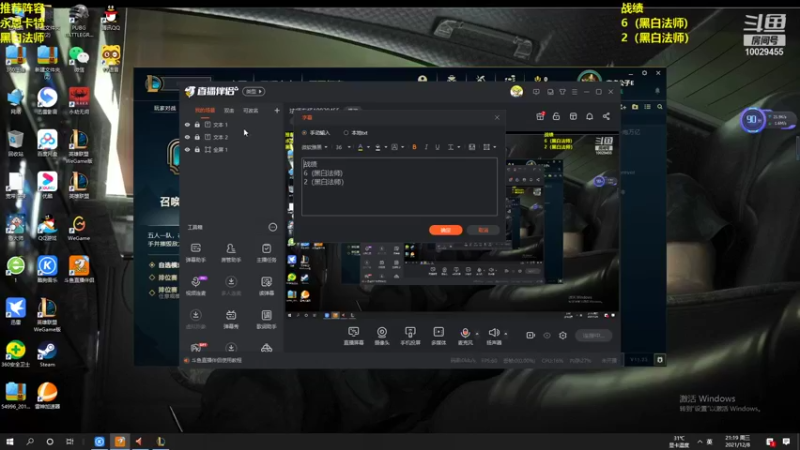This screenshot has height=450, width=800.
Task: Click the streamer avatar in title bar
Action: pyautogui.click(x=516, y=91)
